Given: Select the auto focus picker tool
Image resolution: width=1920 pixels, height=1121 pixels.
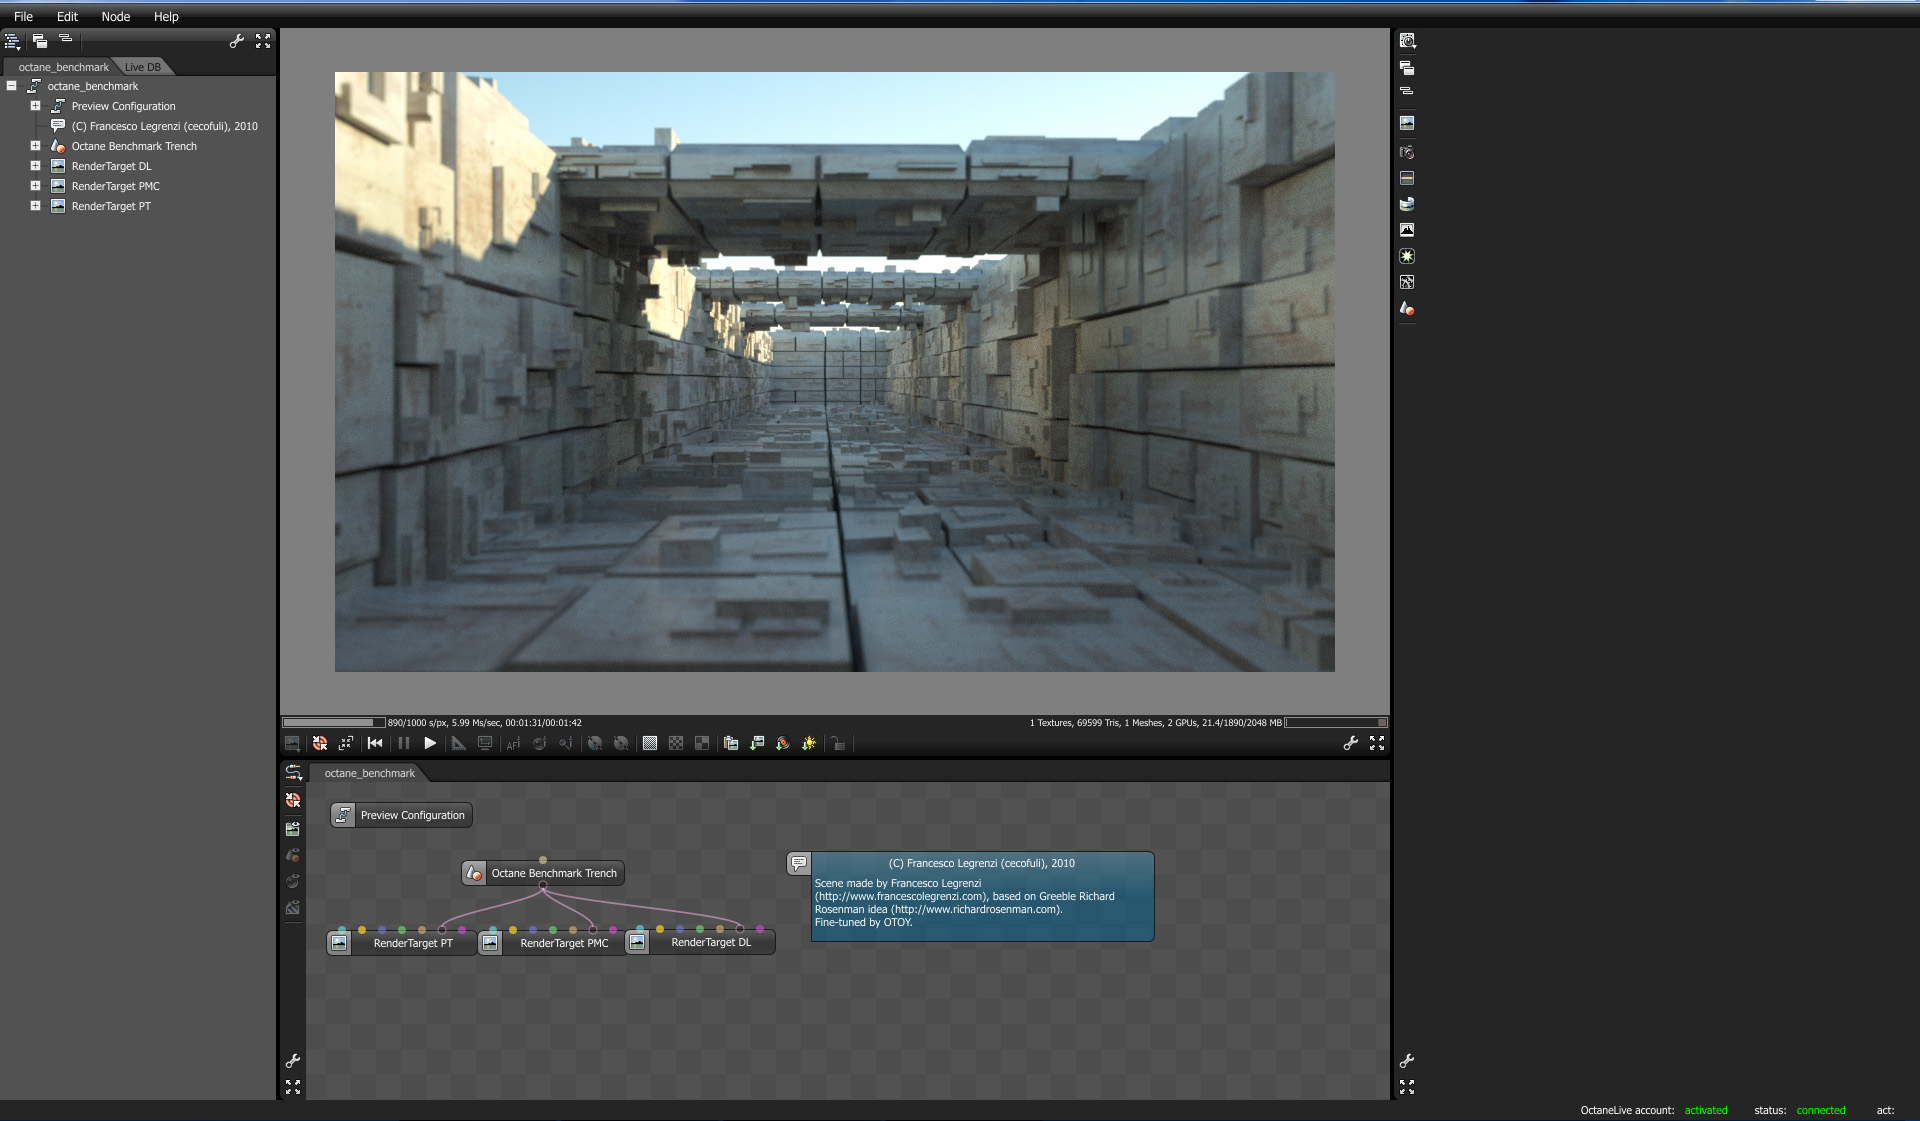Looking at the screenshot, I should point(513,743).
